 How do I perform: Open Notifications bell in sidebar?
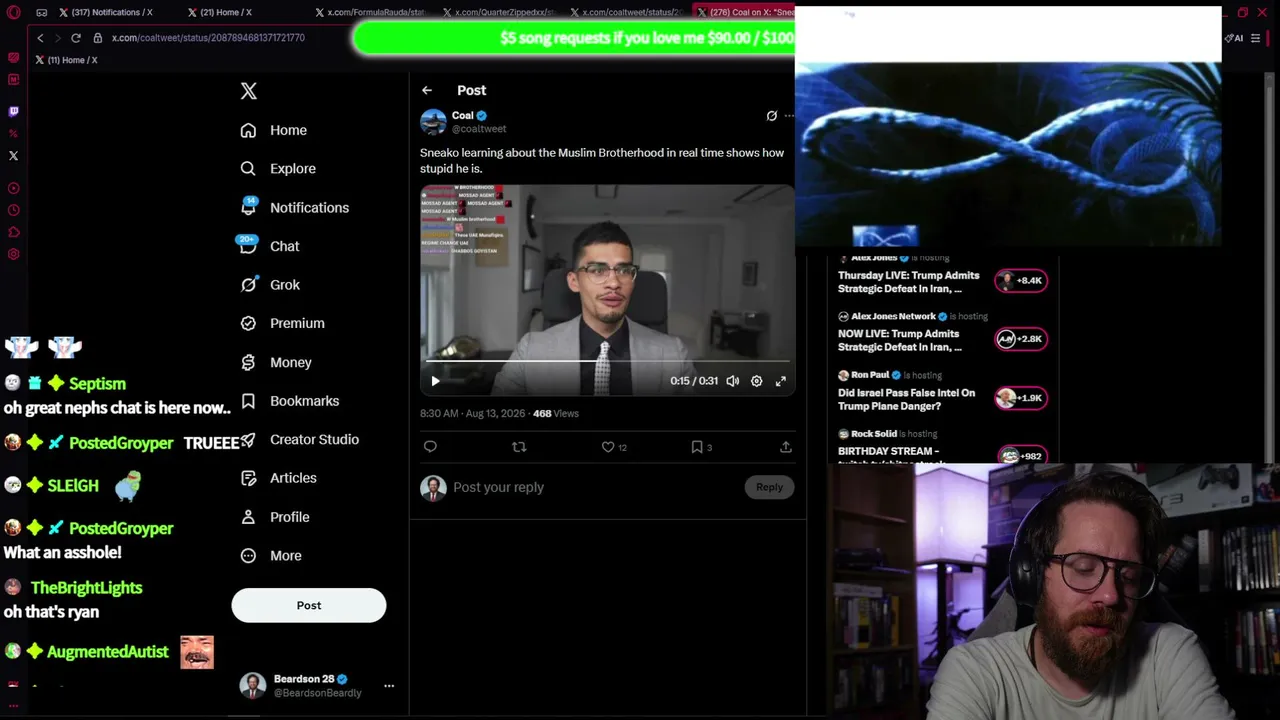pyautogui.click(x=249, y=207)
